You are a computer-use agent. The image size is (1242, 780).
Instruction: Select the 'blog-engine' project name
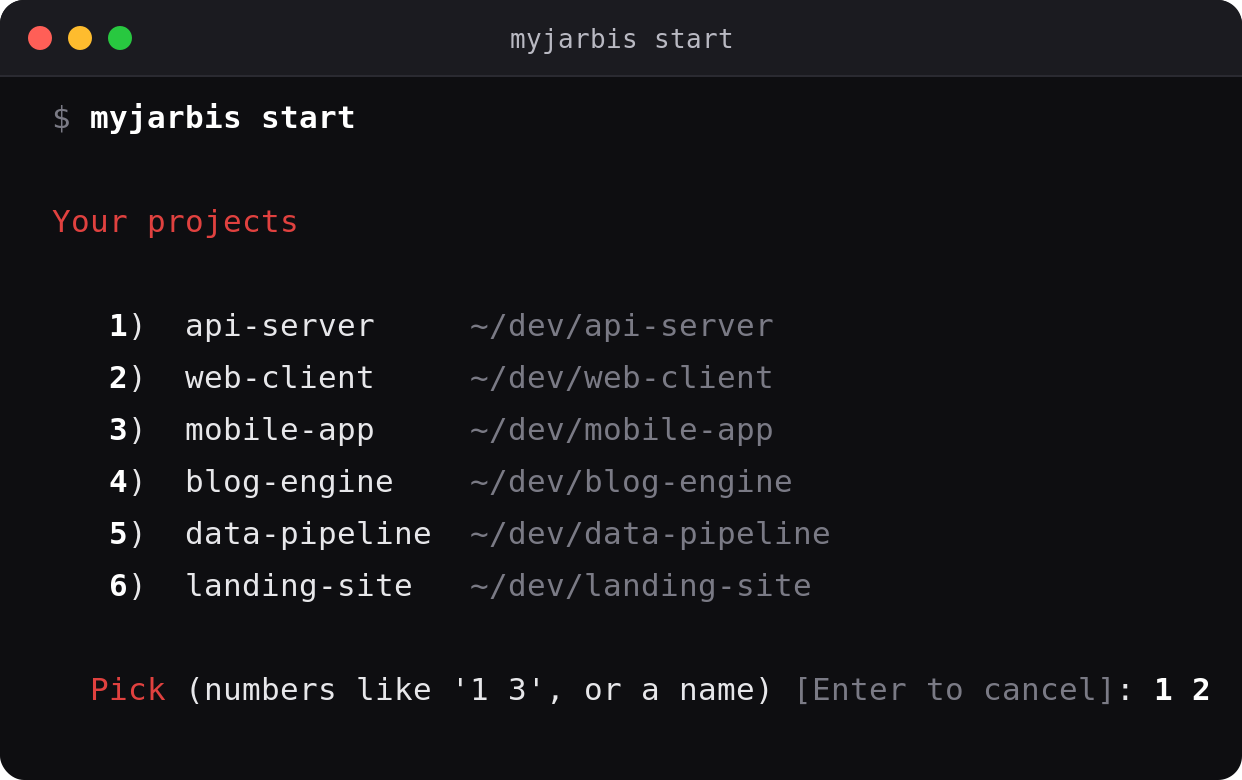point(289,482)
